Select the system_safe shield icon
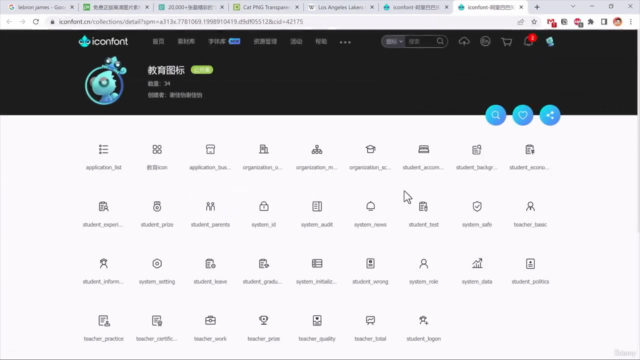The height and width of the screenshot is (360, 640). tap(477, 207)
